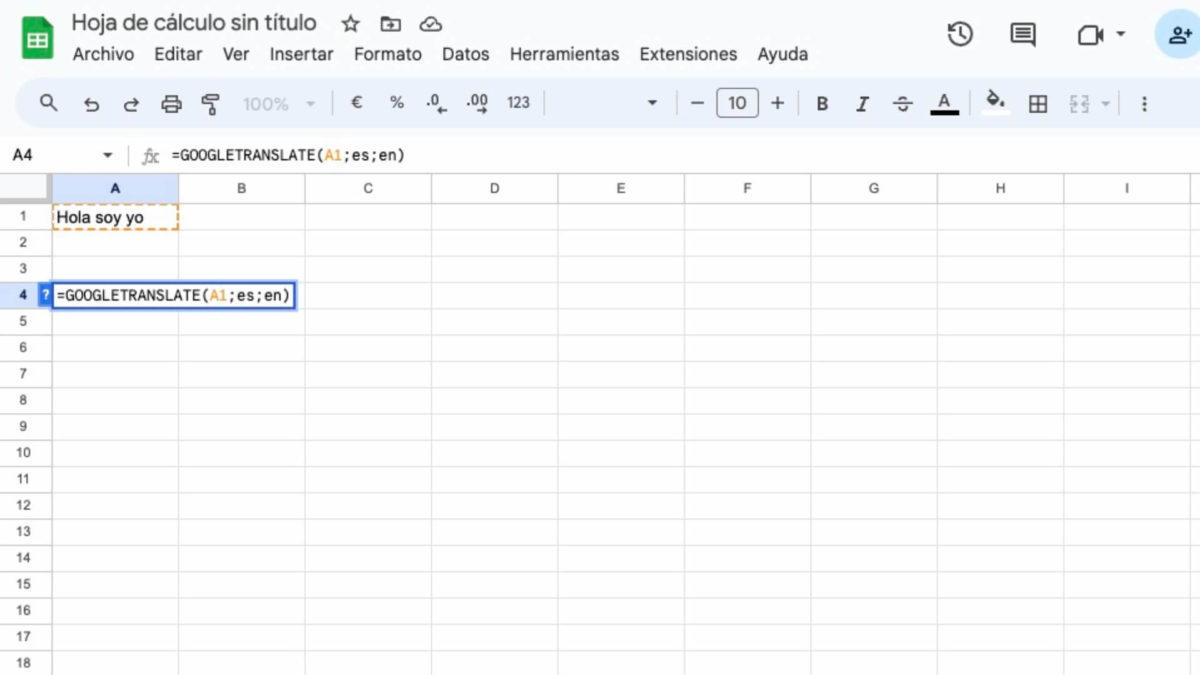Viewport: 1200px width, 675px height.
Task: Open the Editar menu
Action: (178, 54)
